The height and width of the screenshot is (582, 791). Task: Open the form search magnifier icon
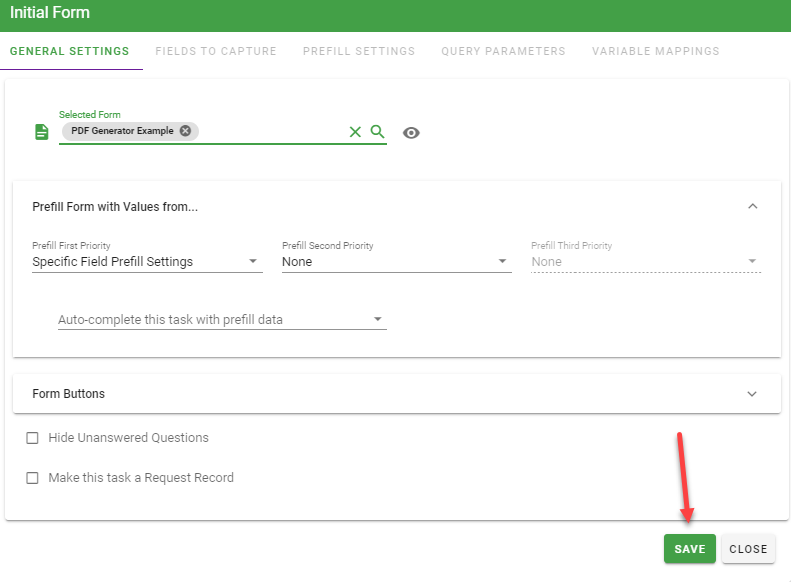click(x=377, y=132)
